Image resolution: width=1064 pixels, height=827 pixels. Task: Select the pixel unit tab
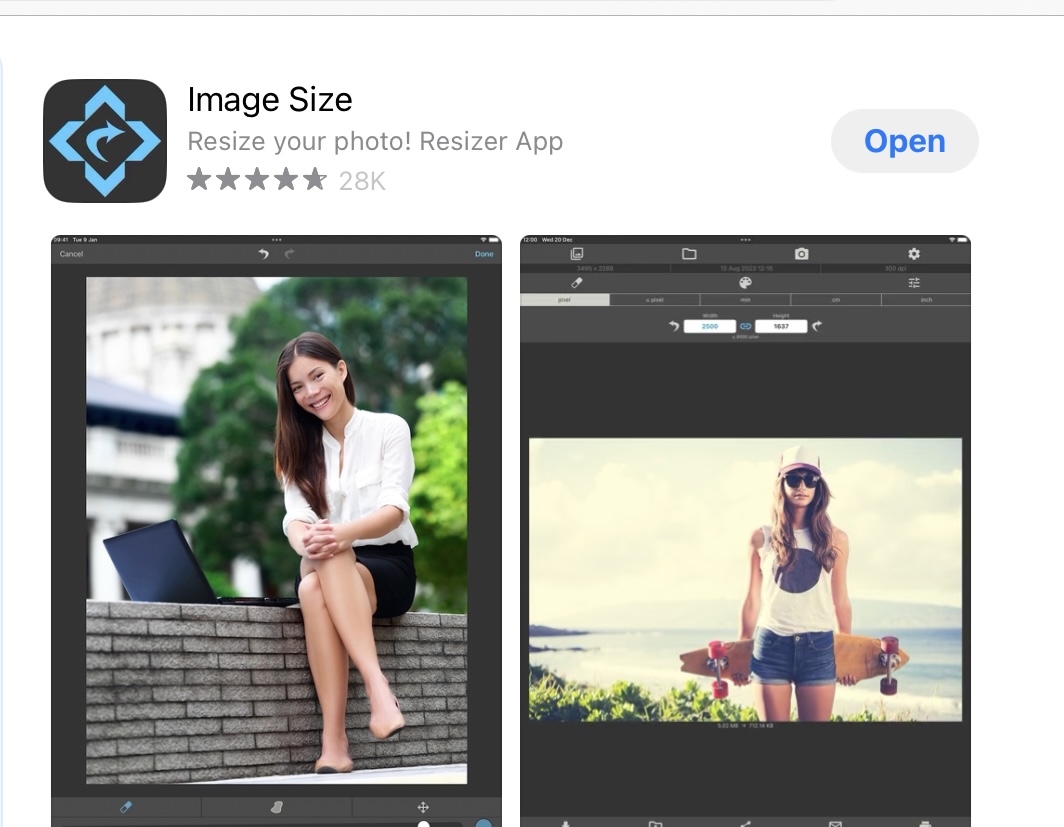coord(565,300)
